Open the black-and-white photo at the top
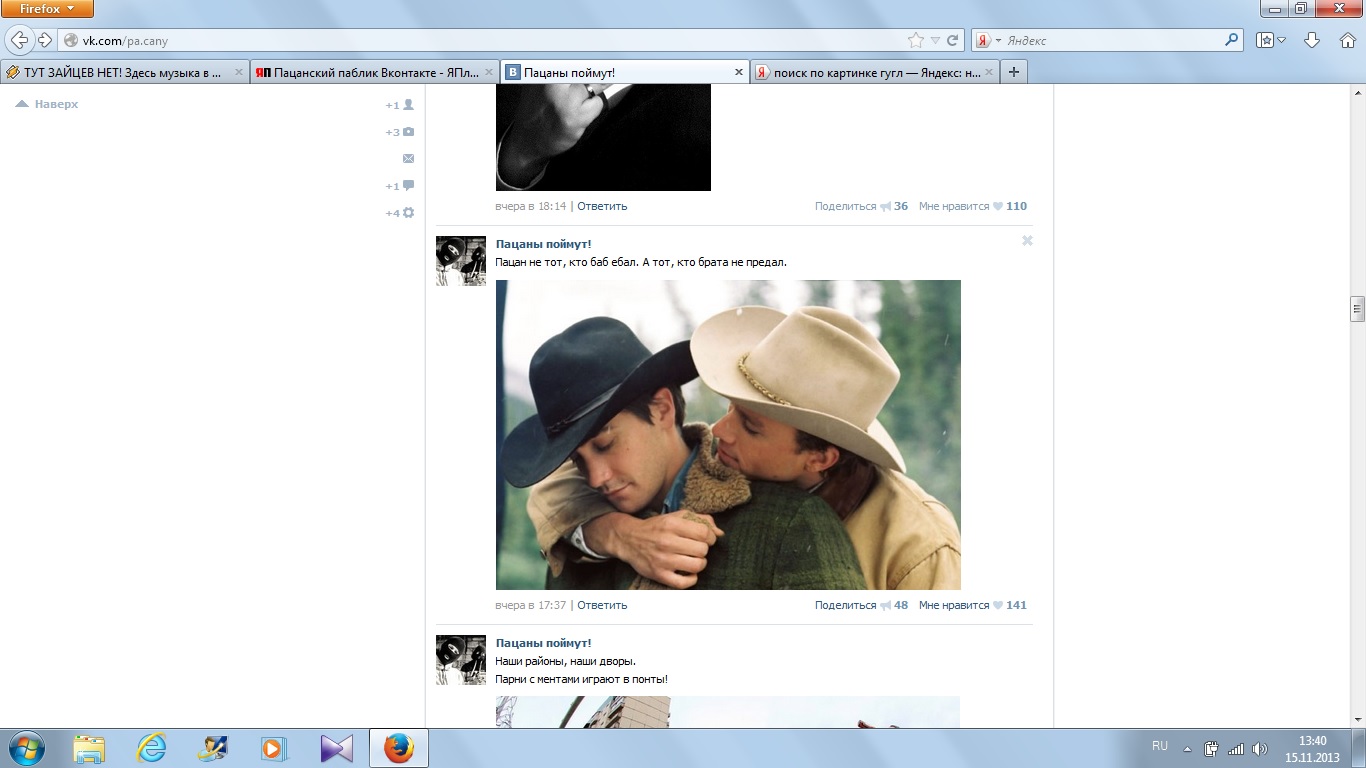 (x=603, y=137)
